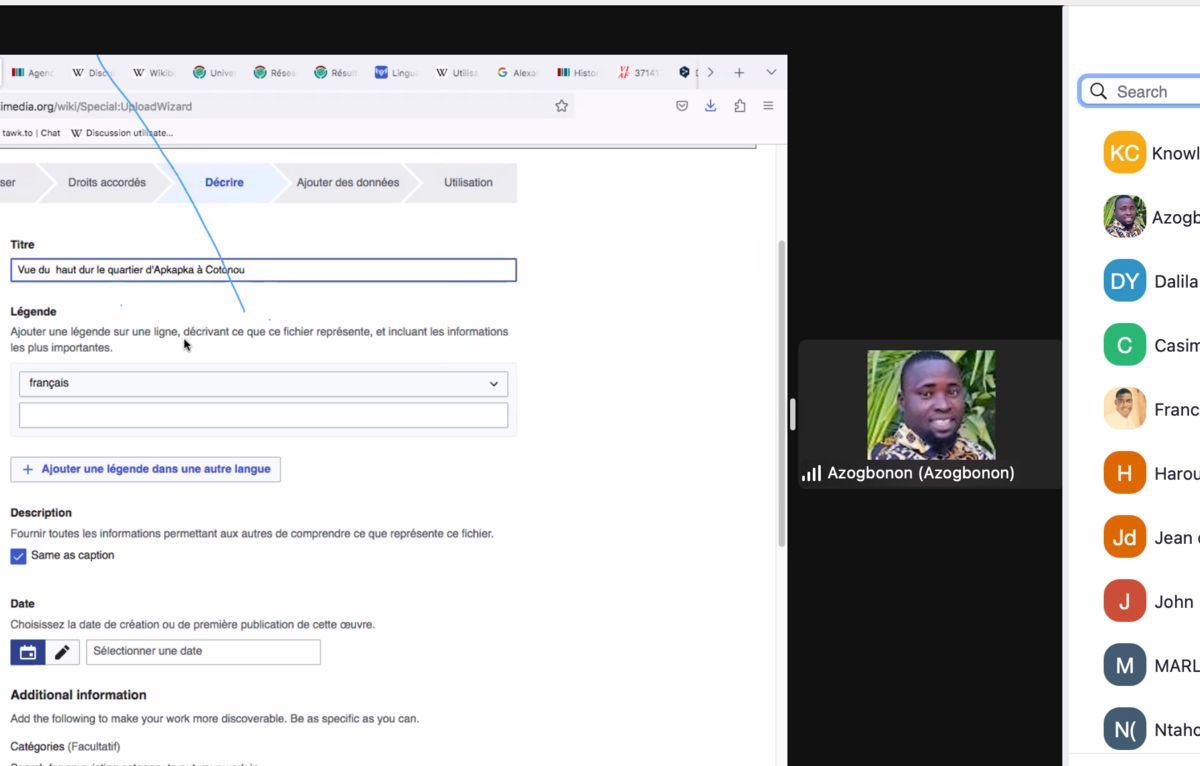Select the M avatar for MARL
1200x766 pixels.
[1125, 666]
